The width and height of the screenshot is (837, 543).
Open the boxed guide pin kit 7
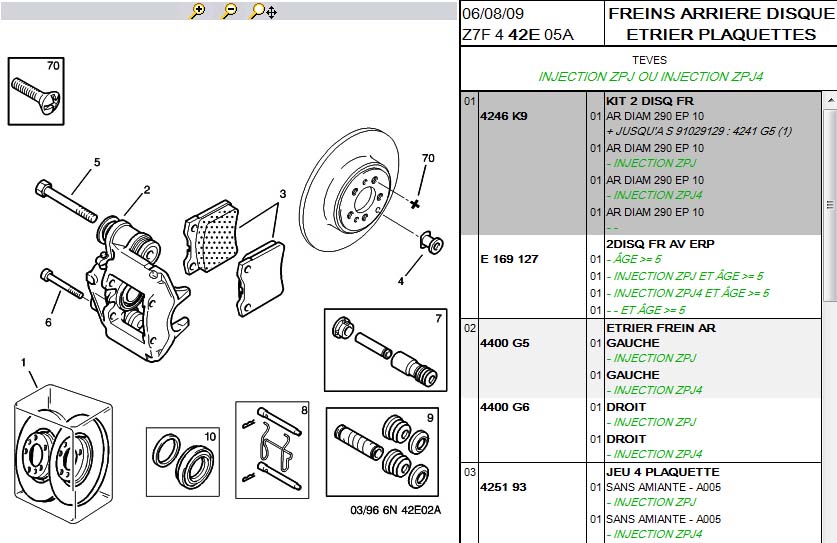pyautogui.click(x=385, y=350)
